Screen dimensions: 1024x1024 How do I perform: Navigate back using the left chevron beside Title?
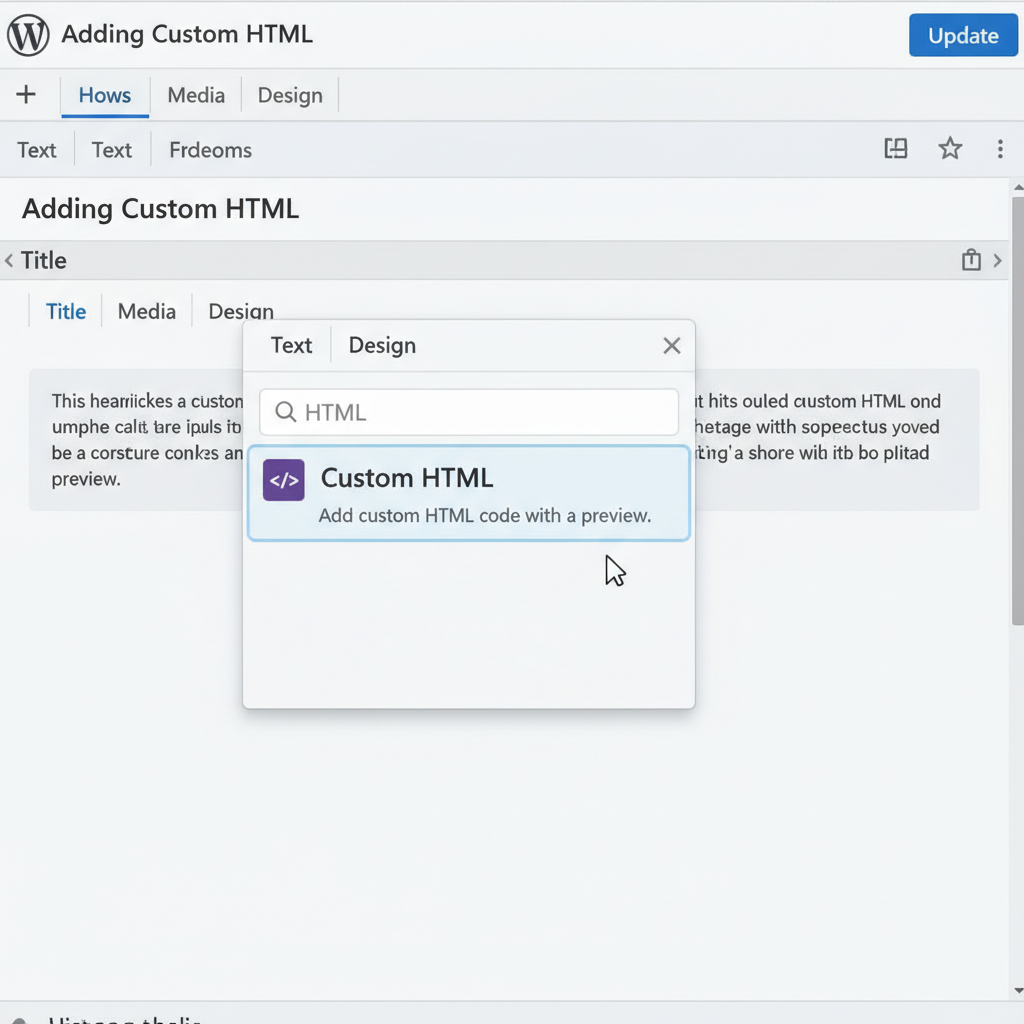coord(11,260)
